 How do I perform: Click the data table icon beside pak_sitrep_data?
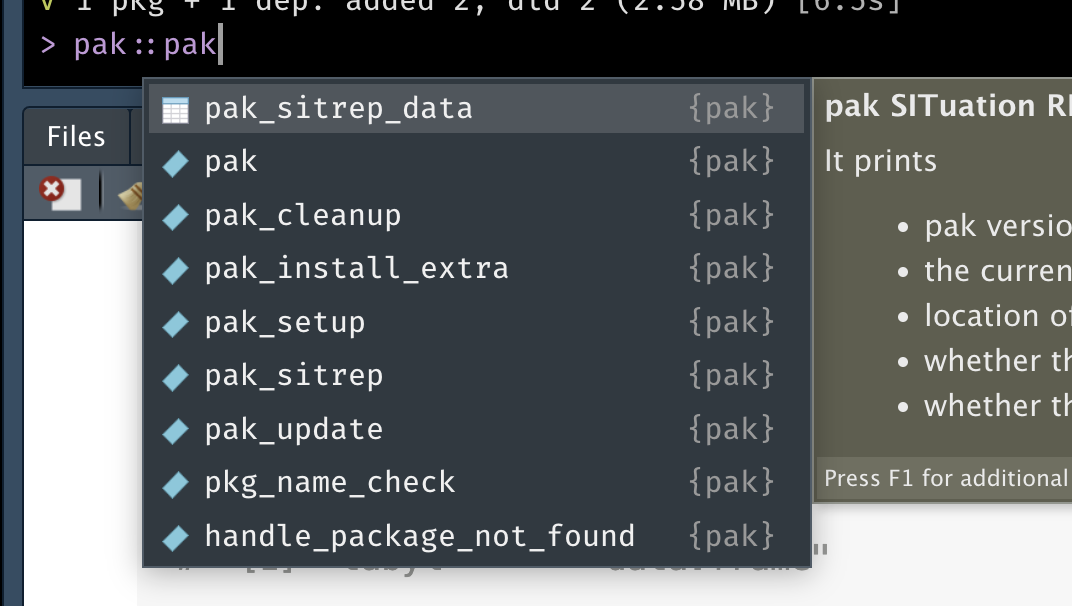coord(175,108)
